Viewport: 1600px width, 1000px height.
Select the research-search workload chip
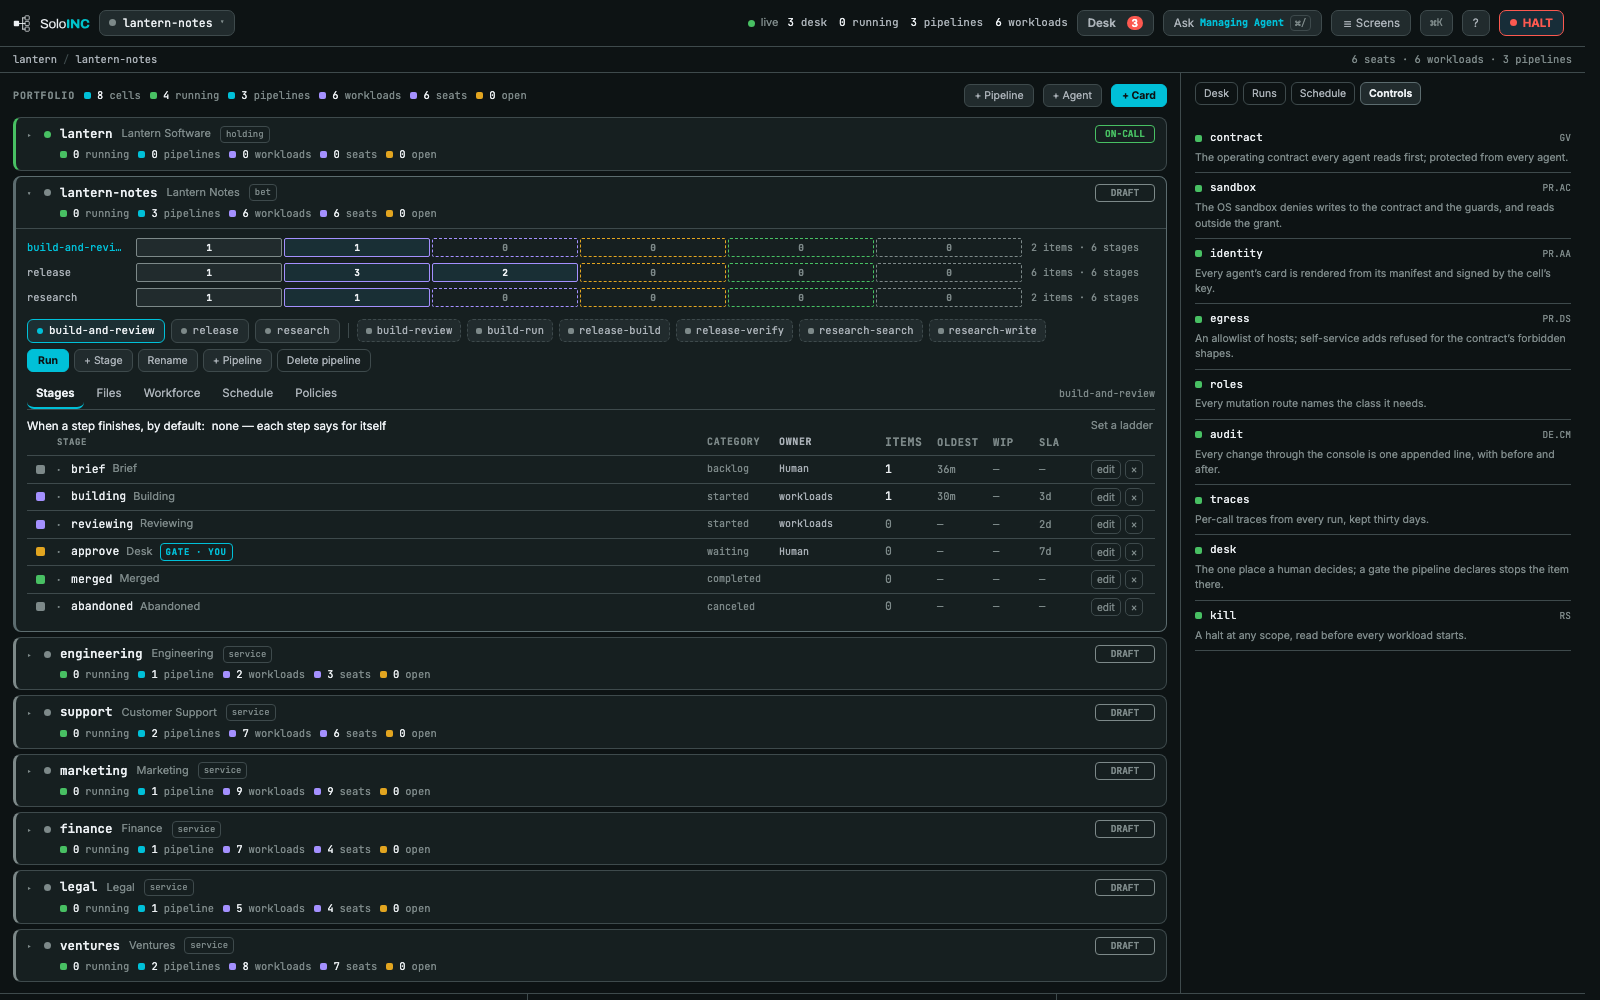(860, 331)
